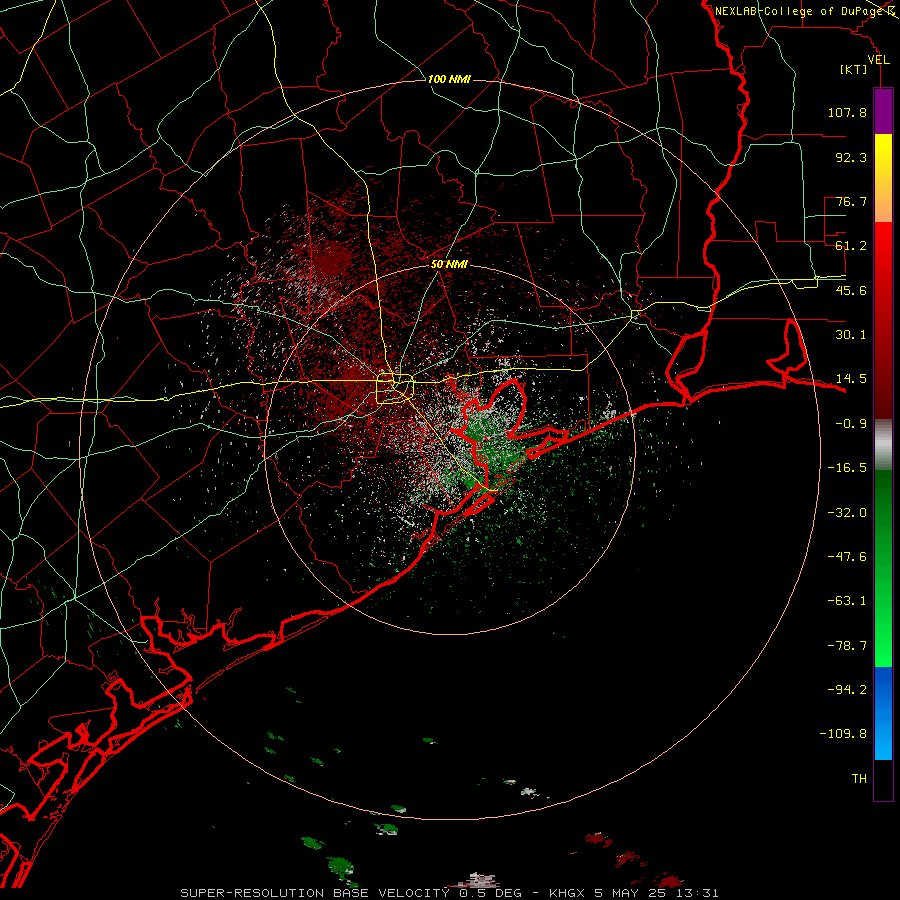This screenshot has width=900, height=900.
Task: Click the bright green segment of the color bar
Action: 883,568
